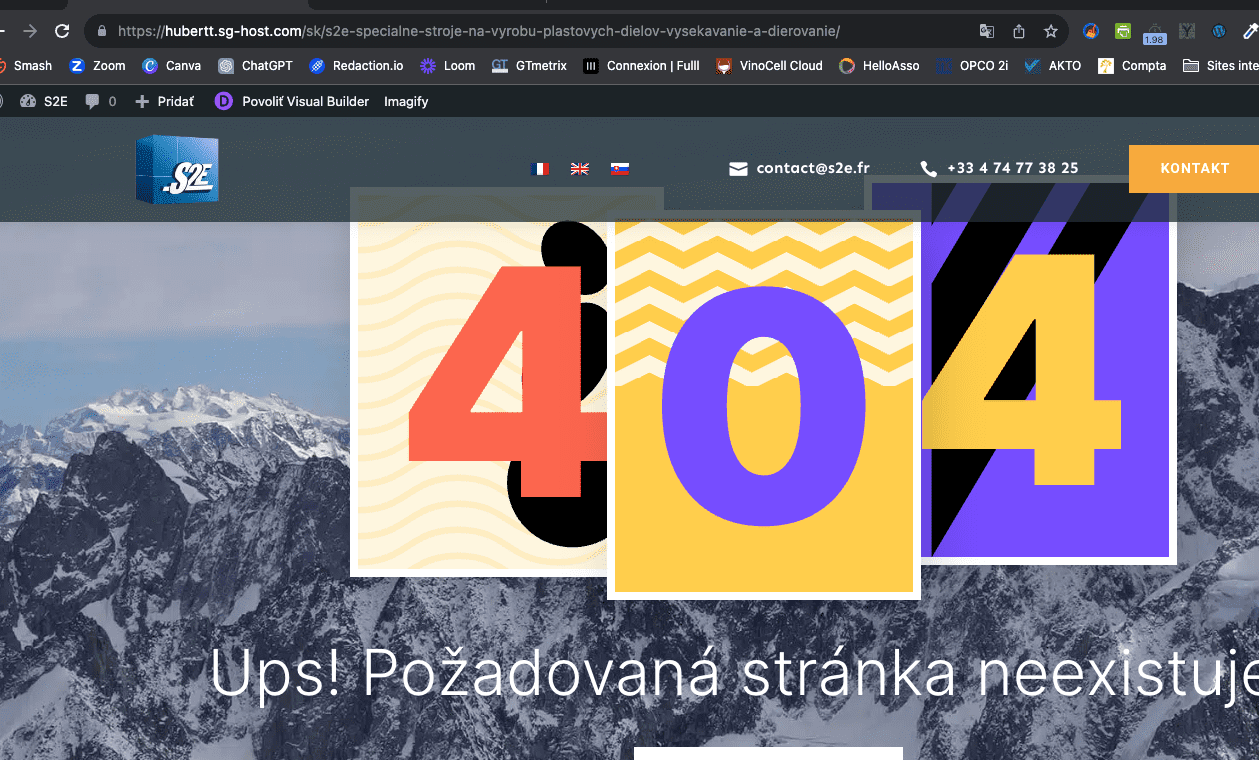The width and height of the screenshot is (1259, 760).
Task: Share this page via share icon
Action: [1019, 31]
